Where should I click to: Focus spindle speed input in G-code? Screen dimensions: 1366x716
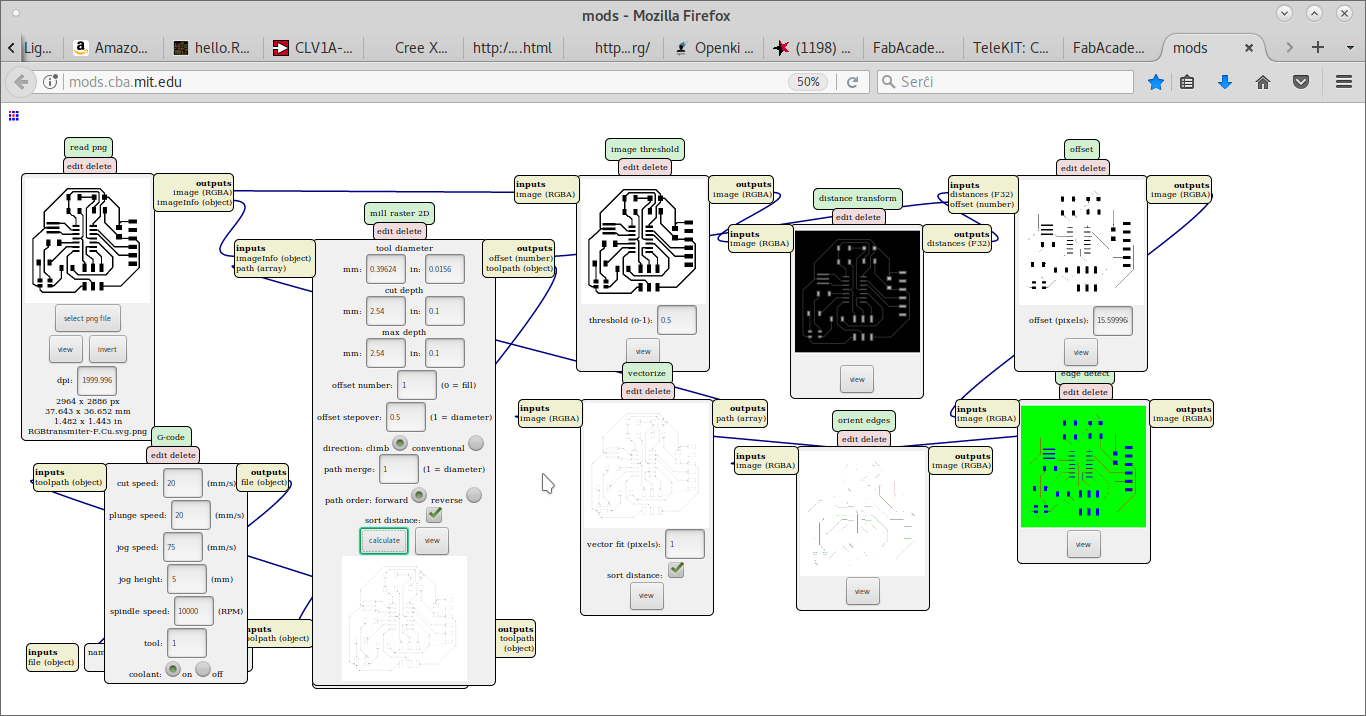coord(193,610)
